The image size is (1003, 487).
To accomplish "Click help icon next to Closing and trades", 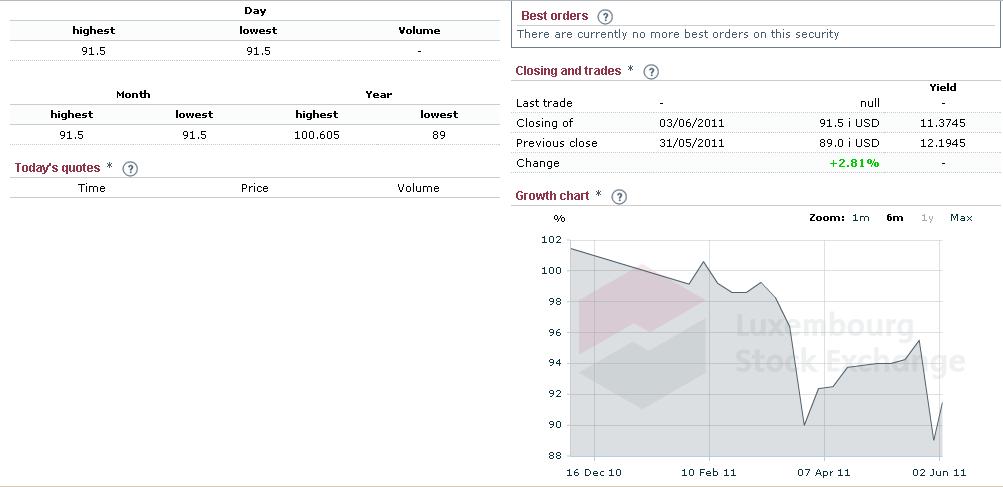I will tap(651, 72).
